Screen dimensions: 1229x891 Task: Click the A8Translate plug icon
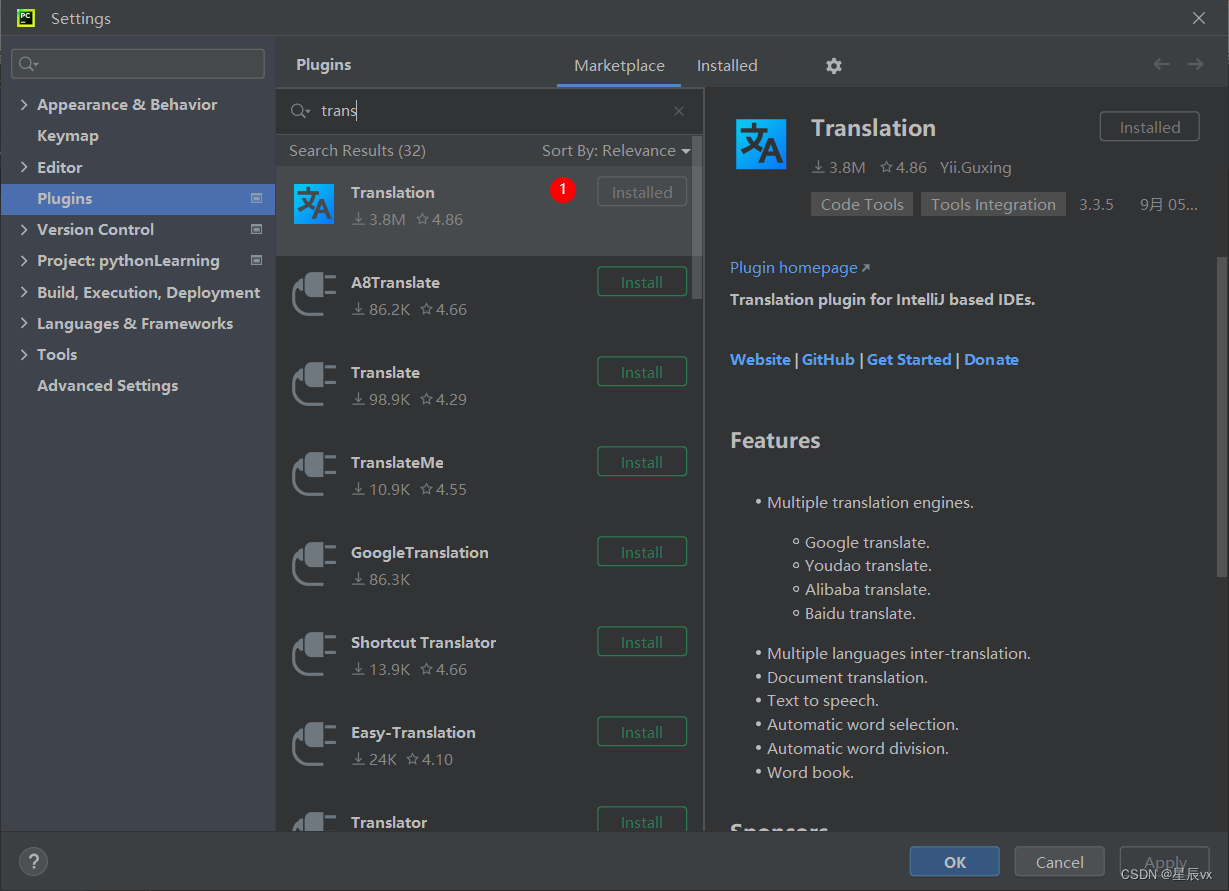pyautogui.click(x=314, y=294)
